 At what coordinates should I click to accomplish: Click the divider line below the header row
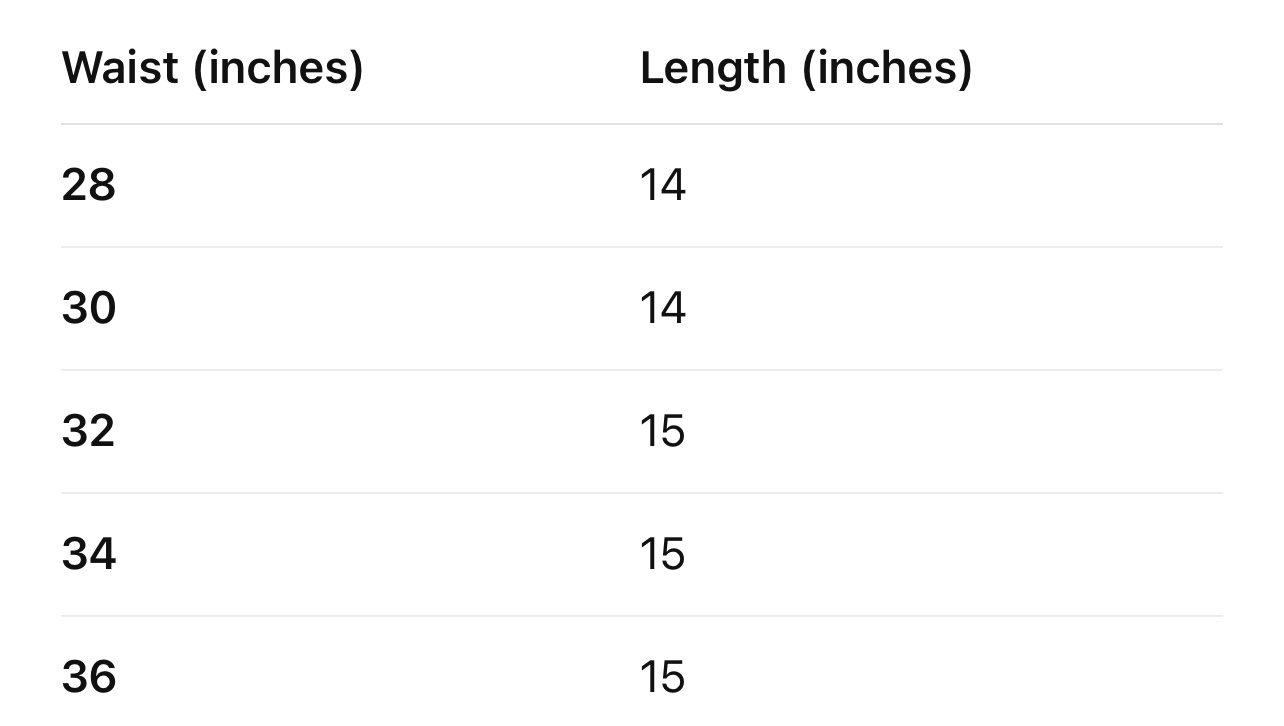tap(641, 124)
